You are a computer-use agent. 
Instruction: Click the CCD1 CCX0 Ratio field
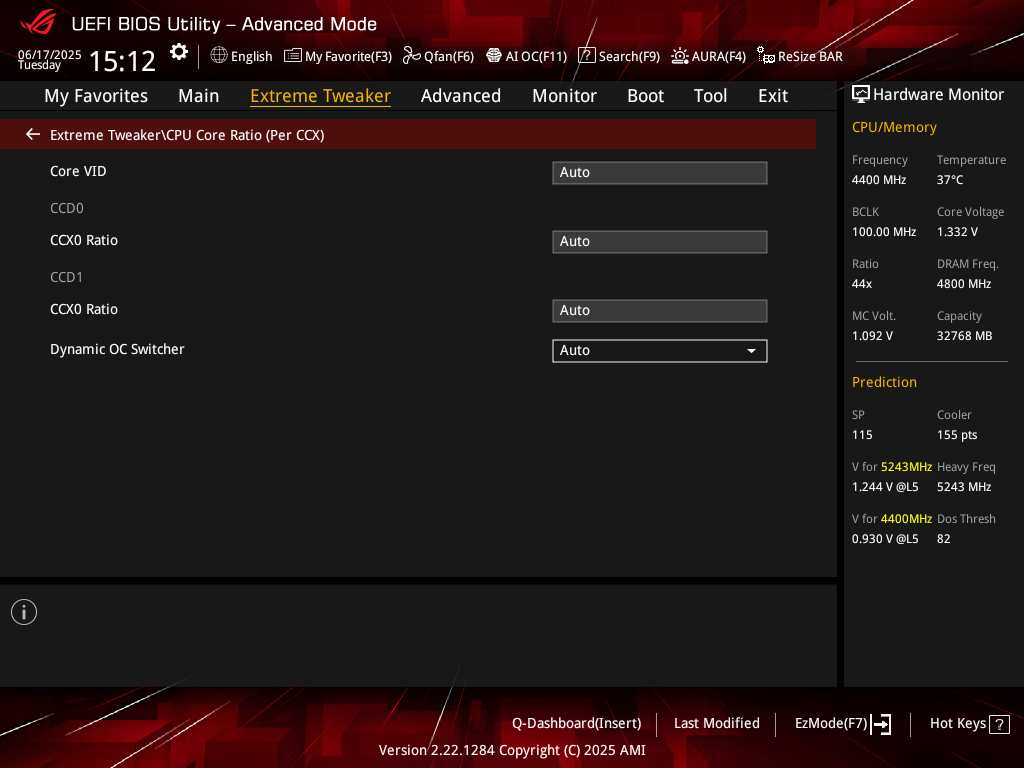tap(660, 311)
